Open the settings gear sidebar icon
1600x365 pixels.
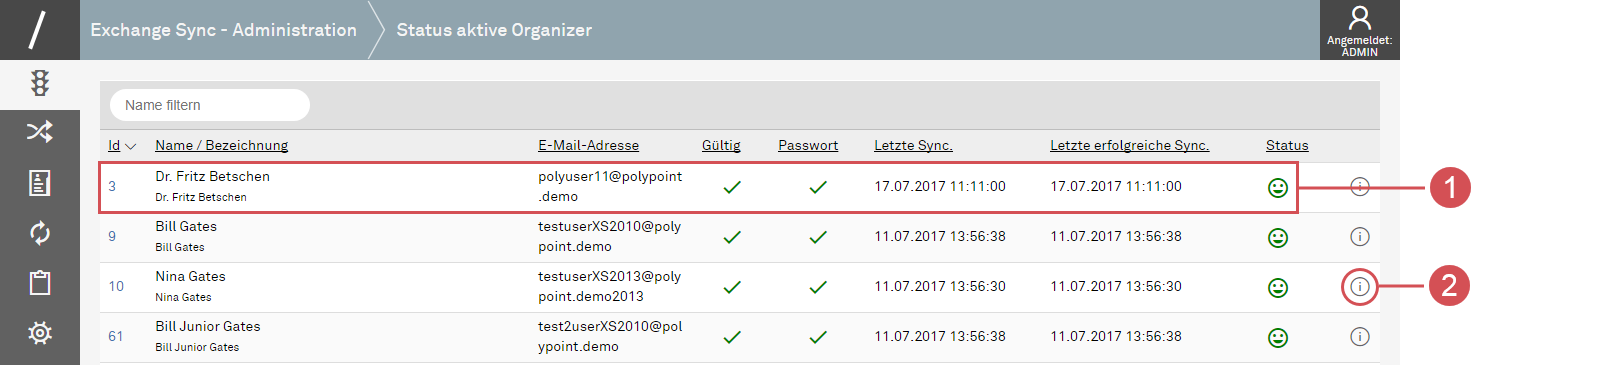point(40,333)
